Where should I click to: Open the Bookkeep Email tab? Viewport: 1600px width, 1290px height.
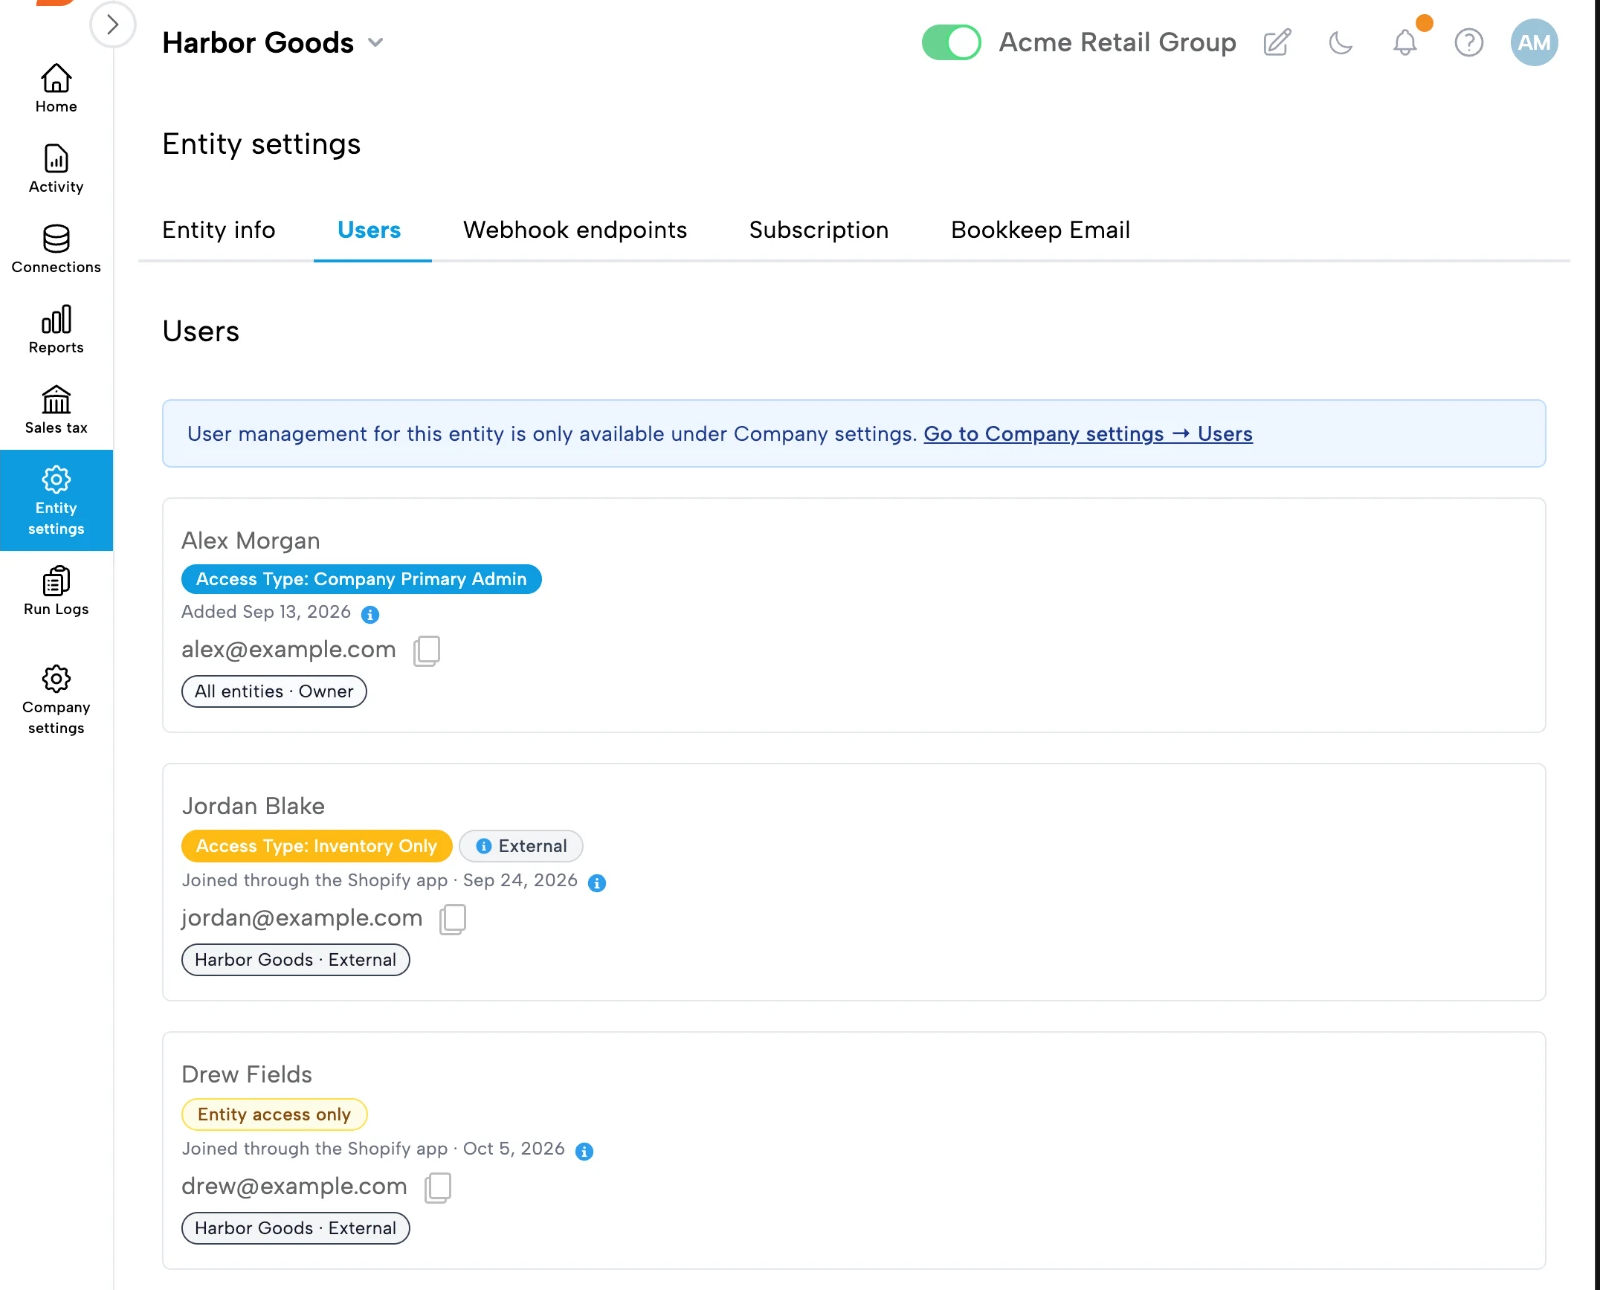pyautogui.click(x=1040, y=230)
